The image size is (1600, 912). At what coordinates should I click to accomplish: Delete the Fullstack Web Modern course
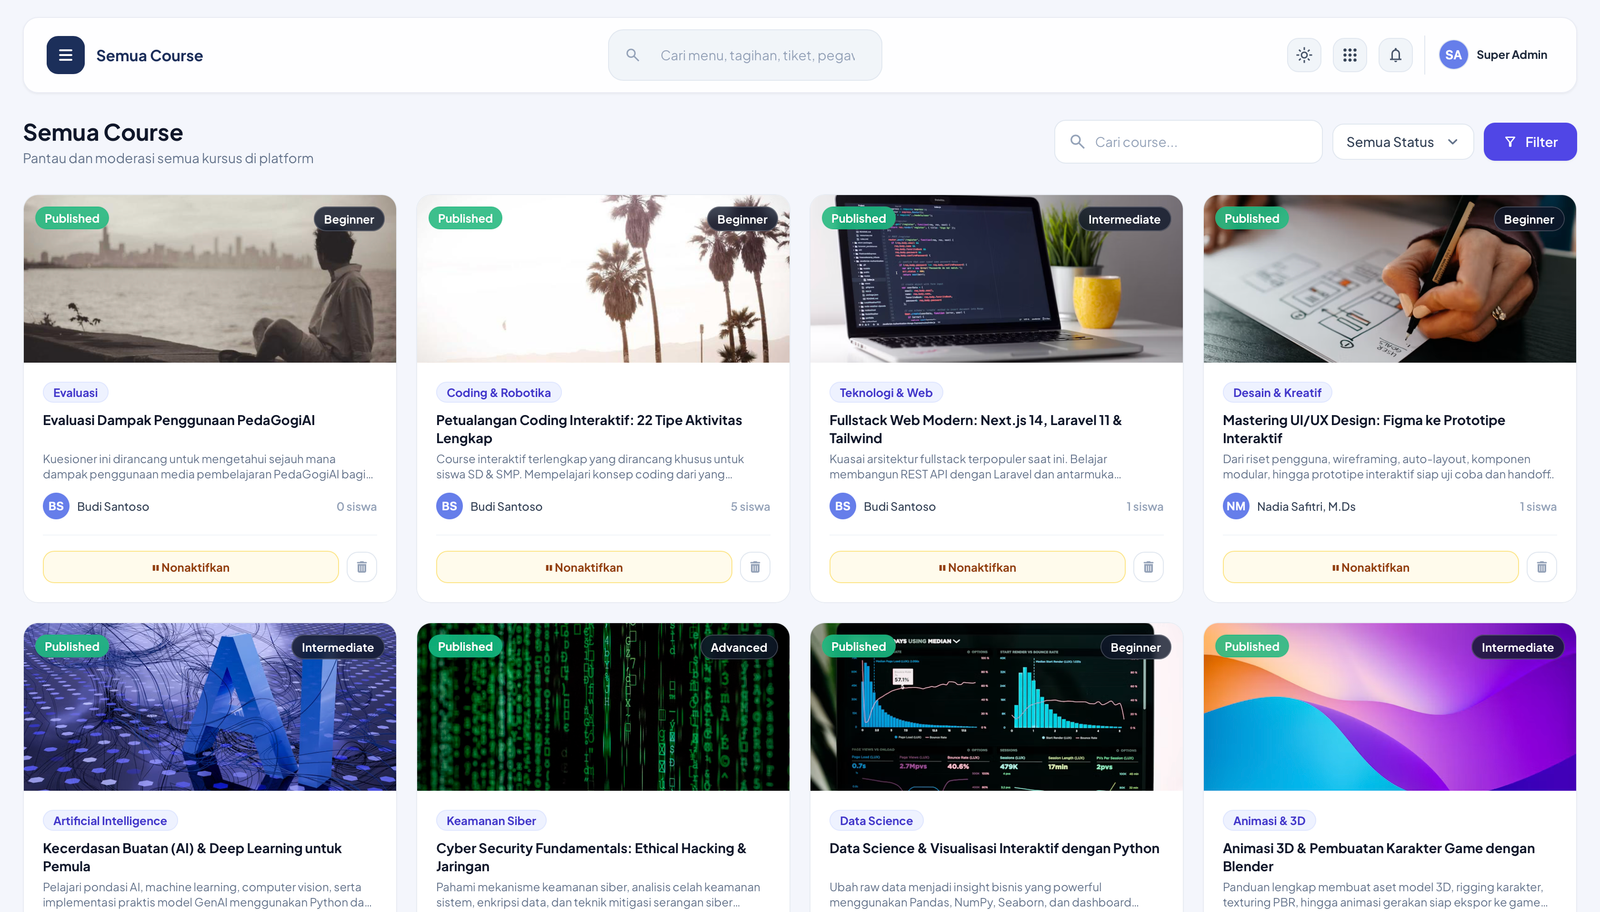click(1148, 567)
